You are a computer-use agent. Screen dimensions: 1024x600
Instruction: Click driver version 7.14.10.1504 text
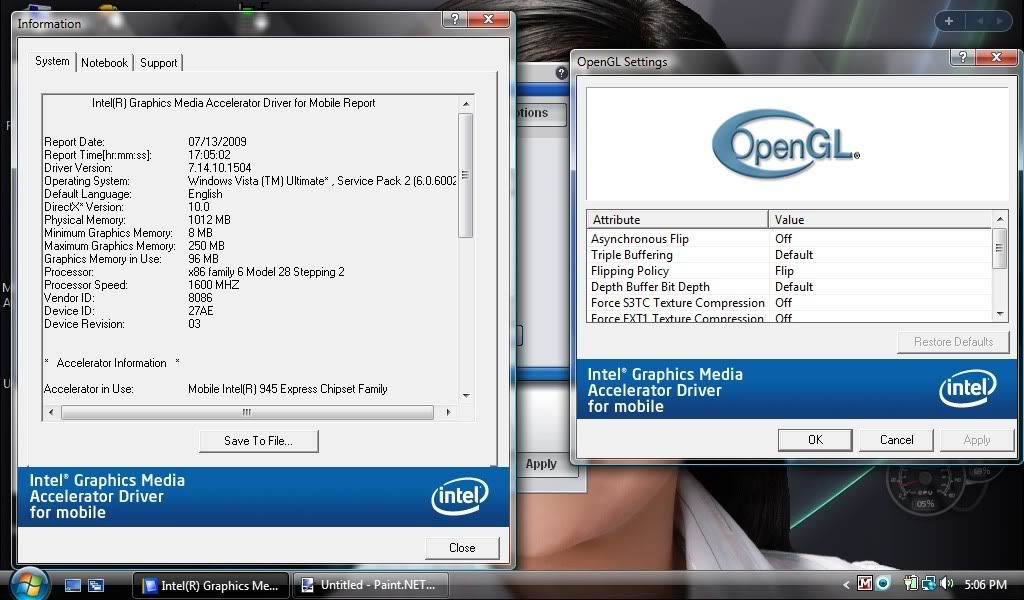coord(219,168)
